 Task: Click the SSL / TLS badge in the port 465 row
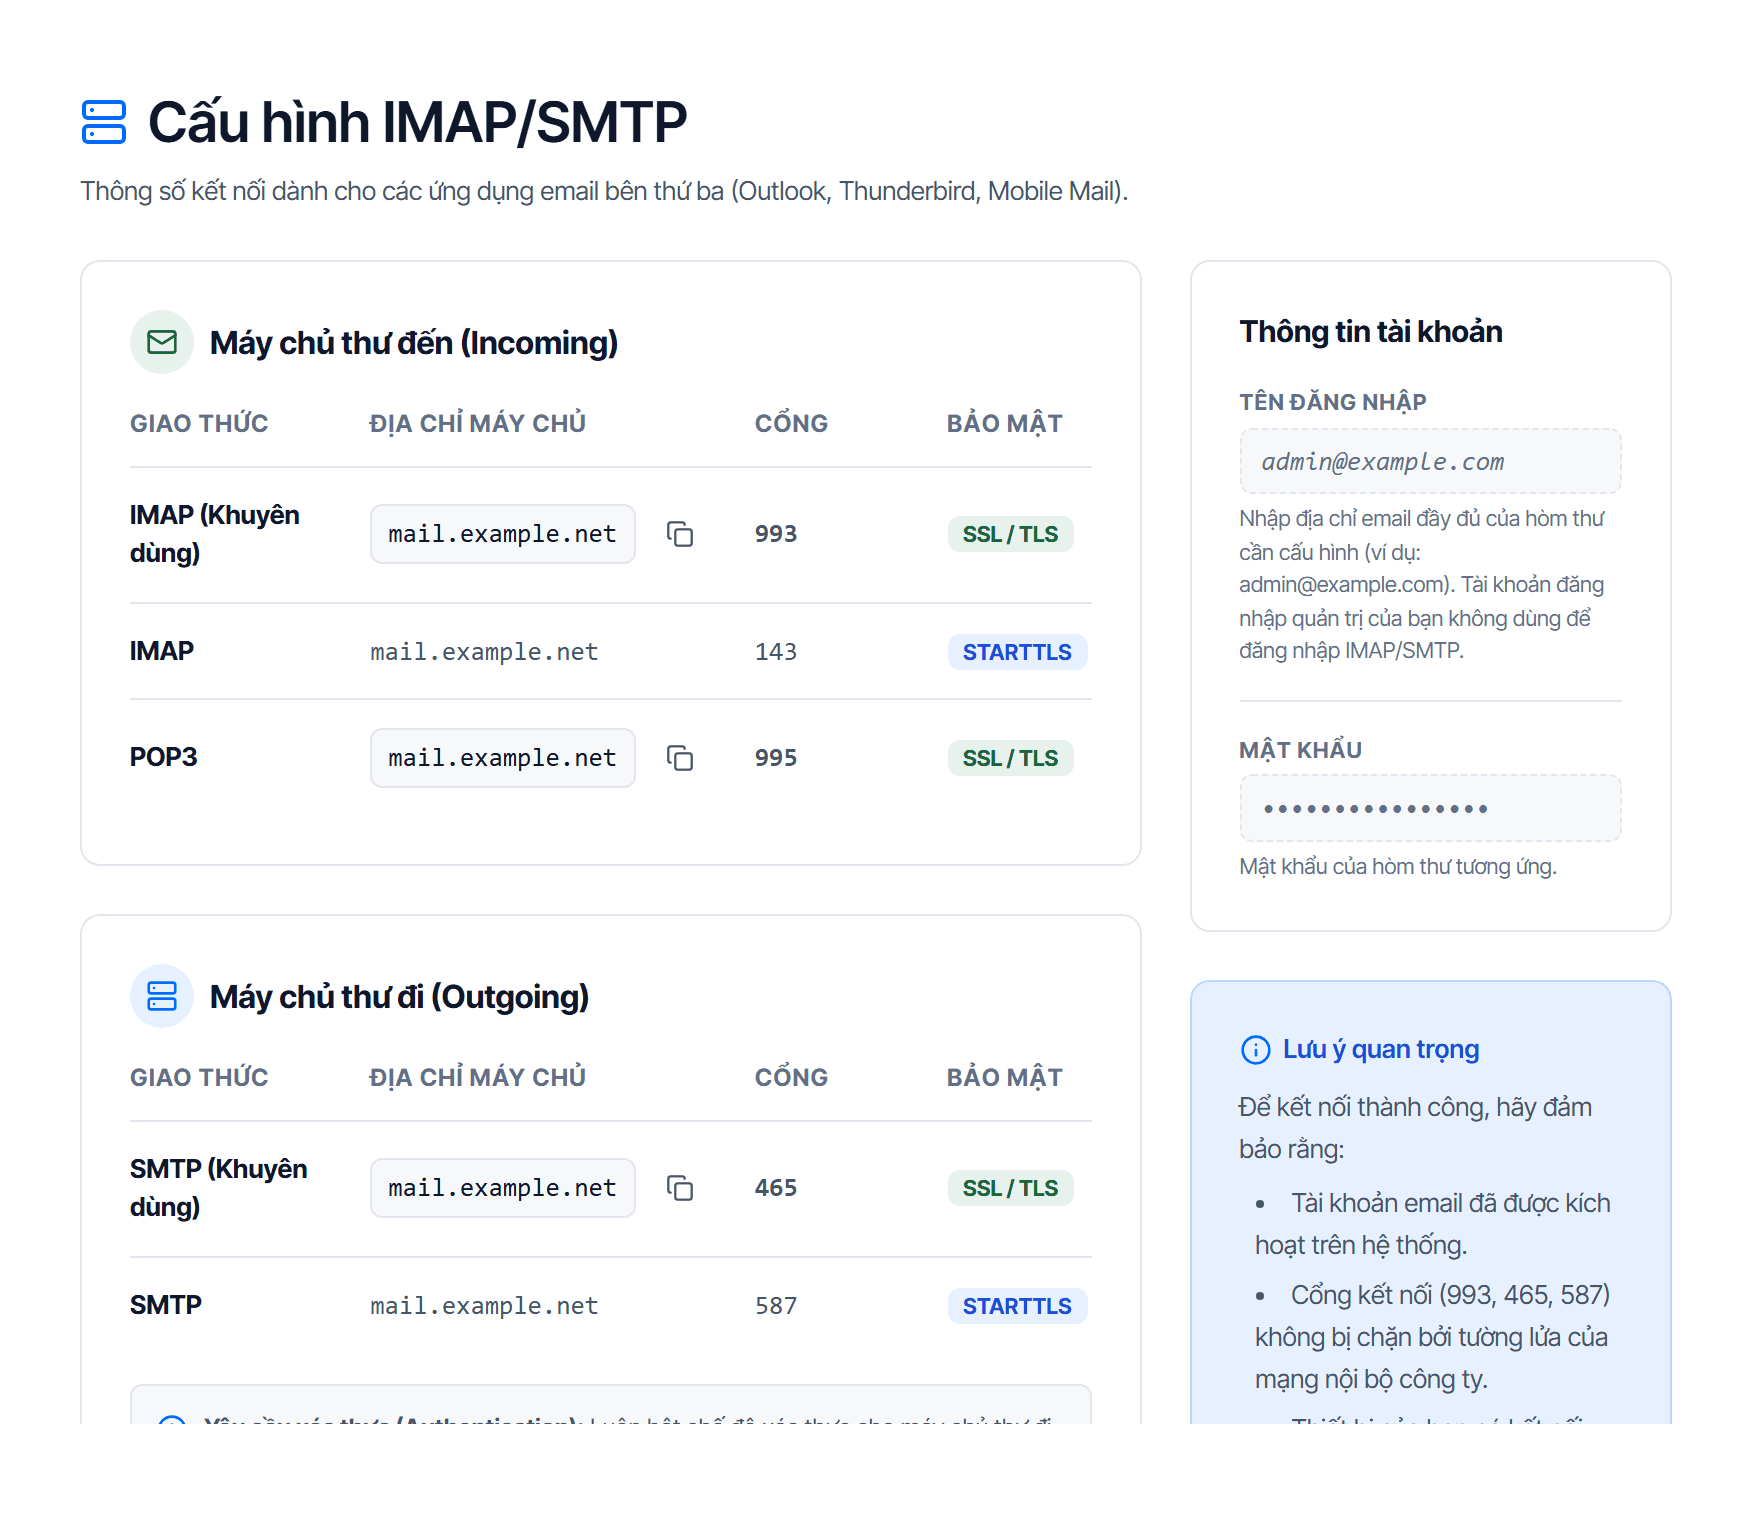click(1010, 1188)
